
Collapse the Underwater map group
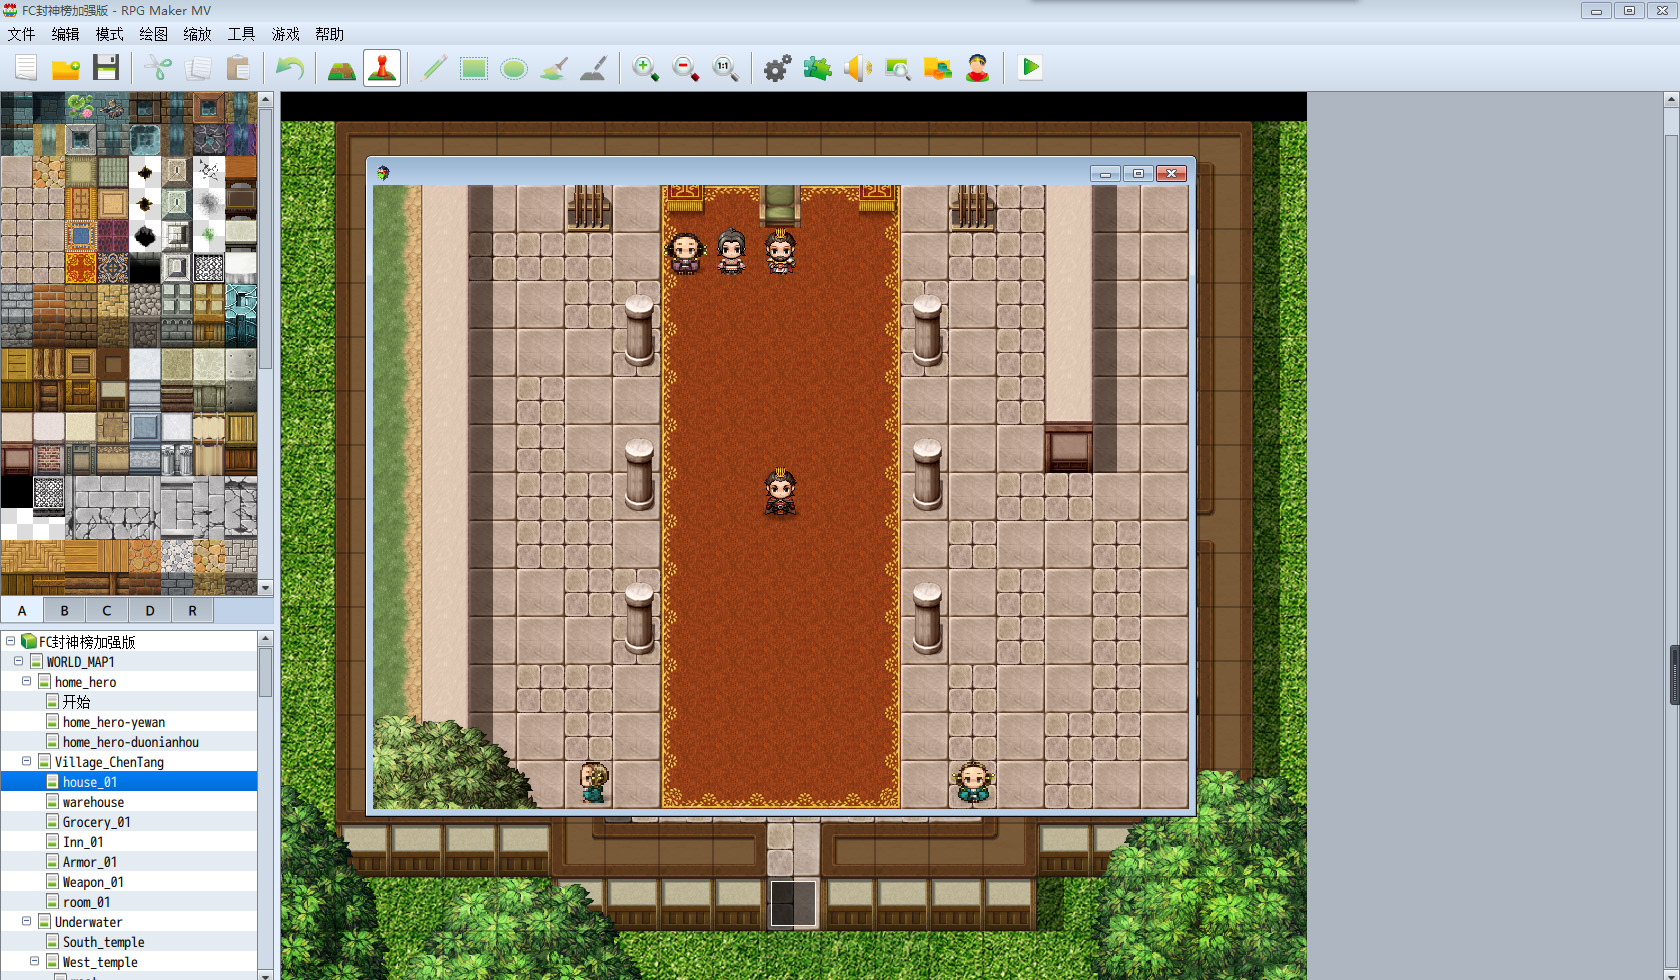(26, 921)
